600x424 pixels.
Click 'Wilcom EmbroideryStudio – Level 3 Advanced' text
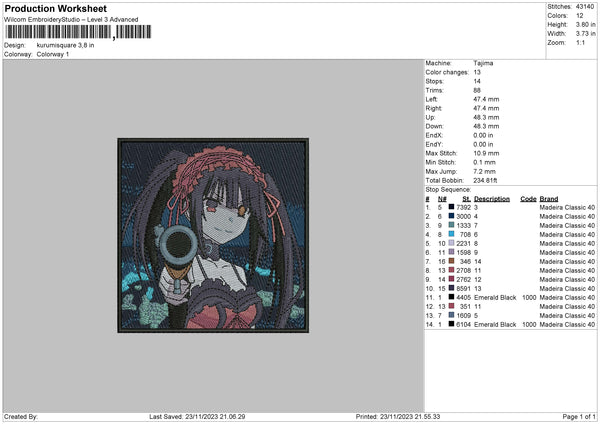click(x=71, y=20)
